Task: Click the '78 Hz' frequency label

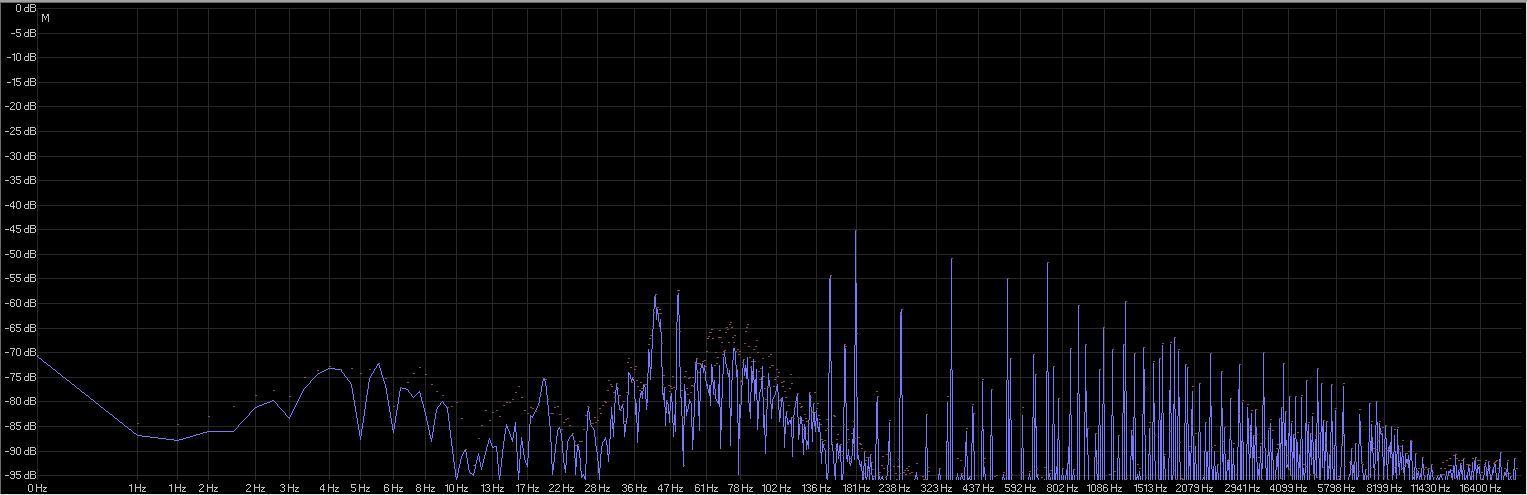Action: pyautogui.click(x=740, y=489)
